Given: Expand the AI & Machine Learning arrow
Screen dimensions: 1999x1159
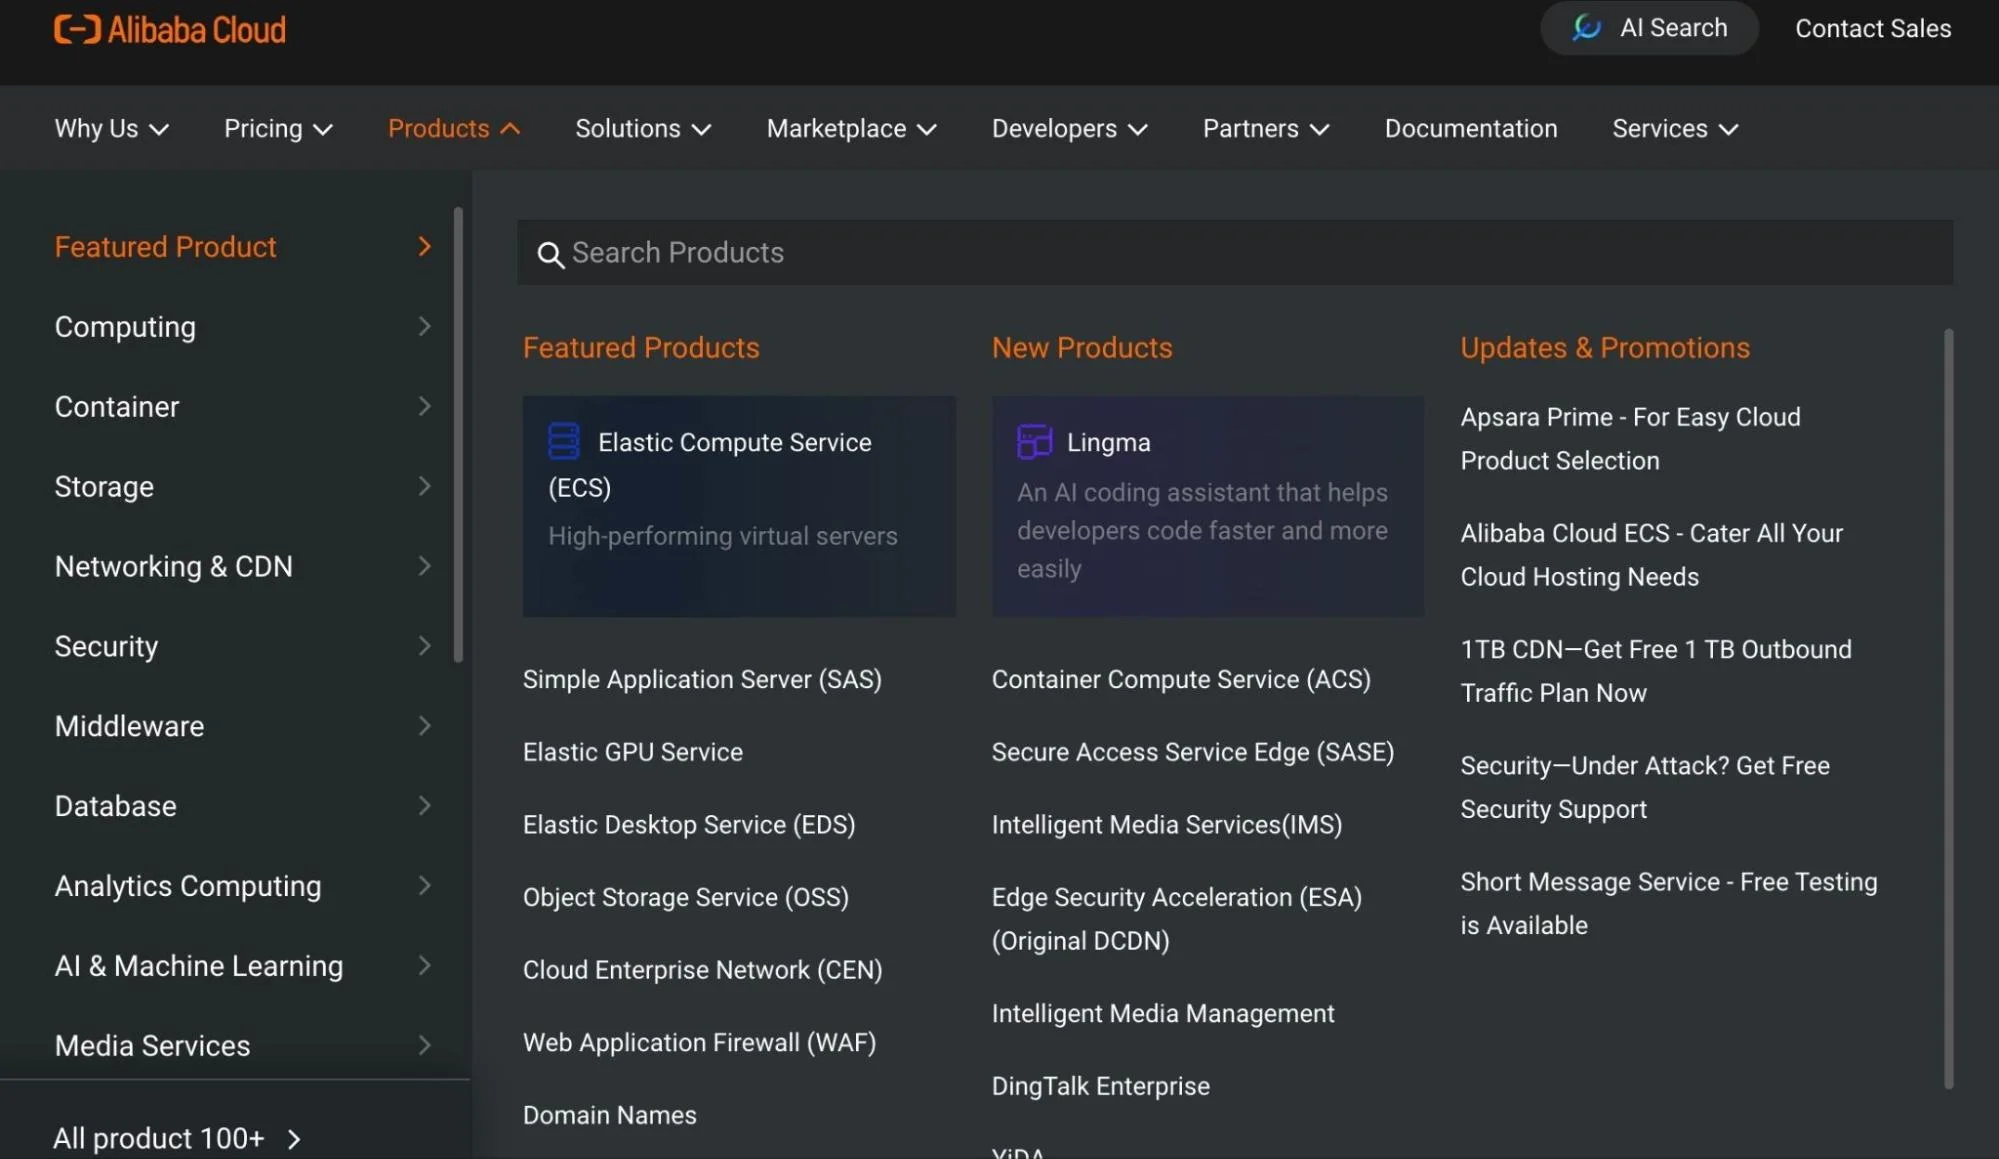Looking at the screenshot, I should point(424,966).
